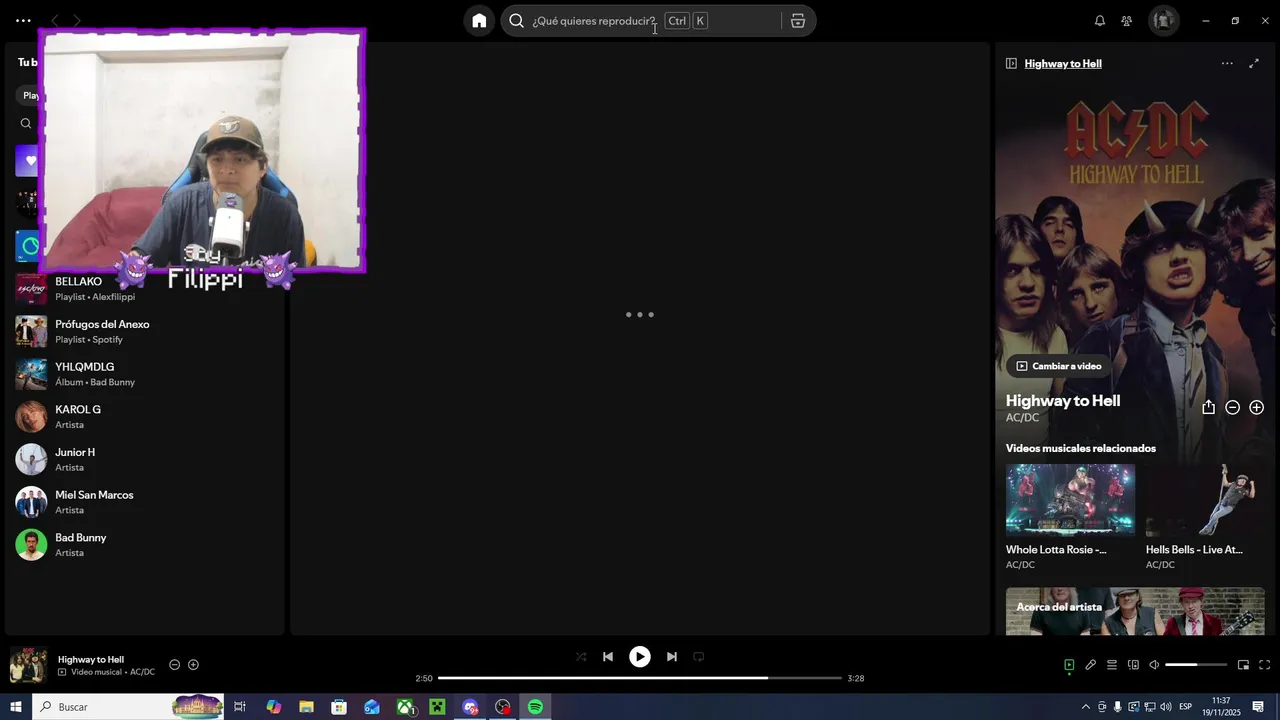This screenshot has height=720, width=1280.
Task: Skip to the next track
Action: click(672, 657)
